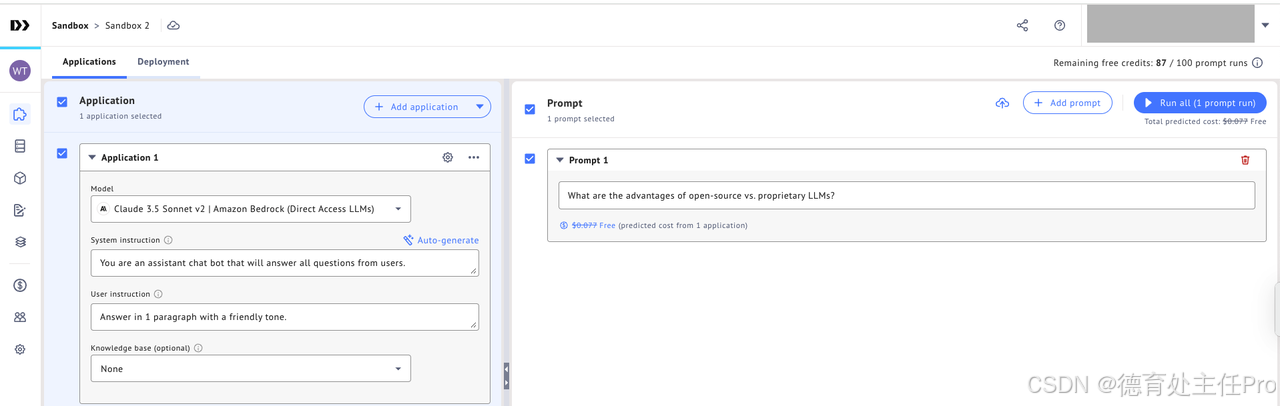The width and height of the screenshot is (1280, 406).
Task: Uncheck the Application 1 checkbox
Action: point(62,153)
